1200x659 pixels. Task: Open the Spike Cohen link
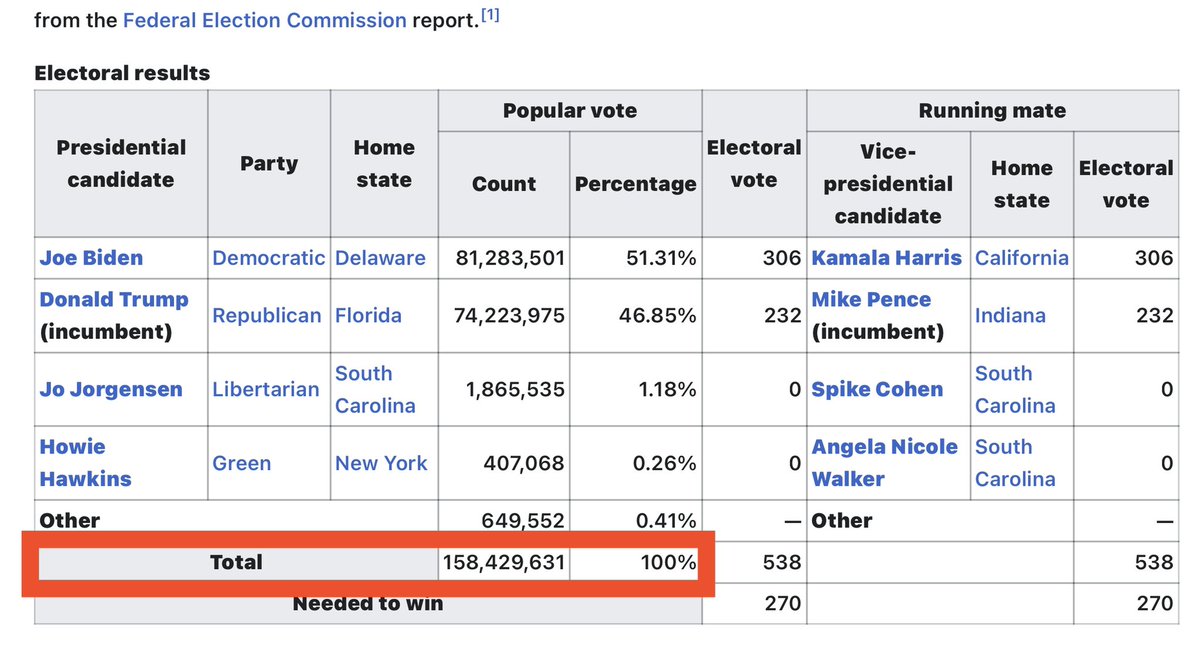coord(877,389)
